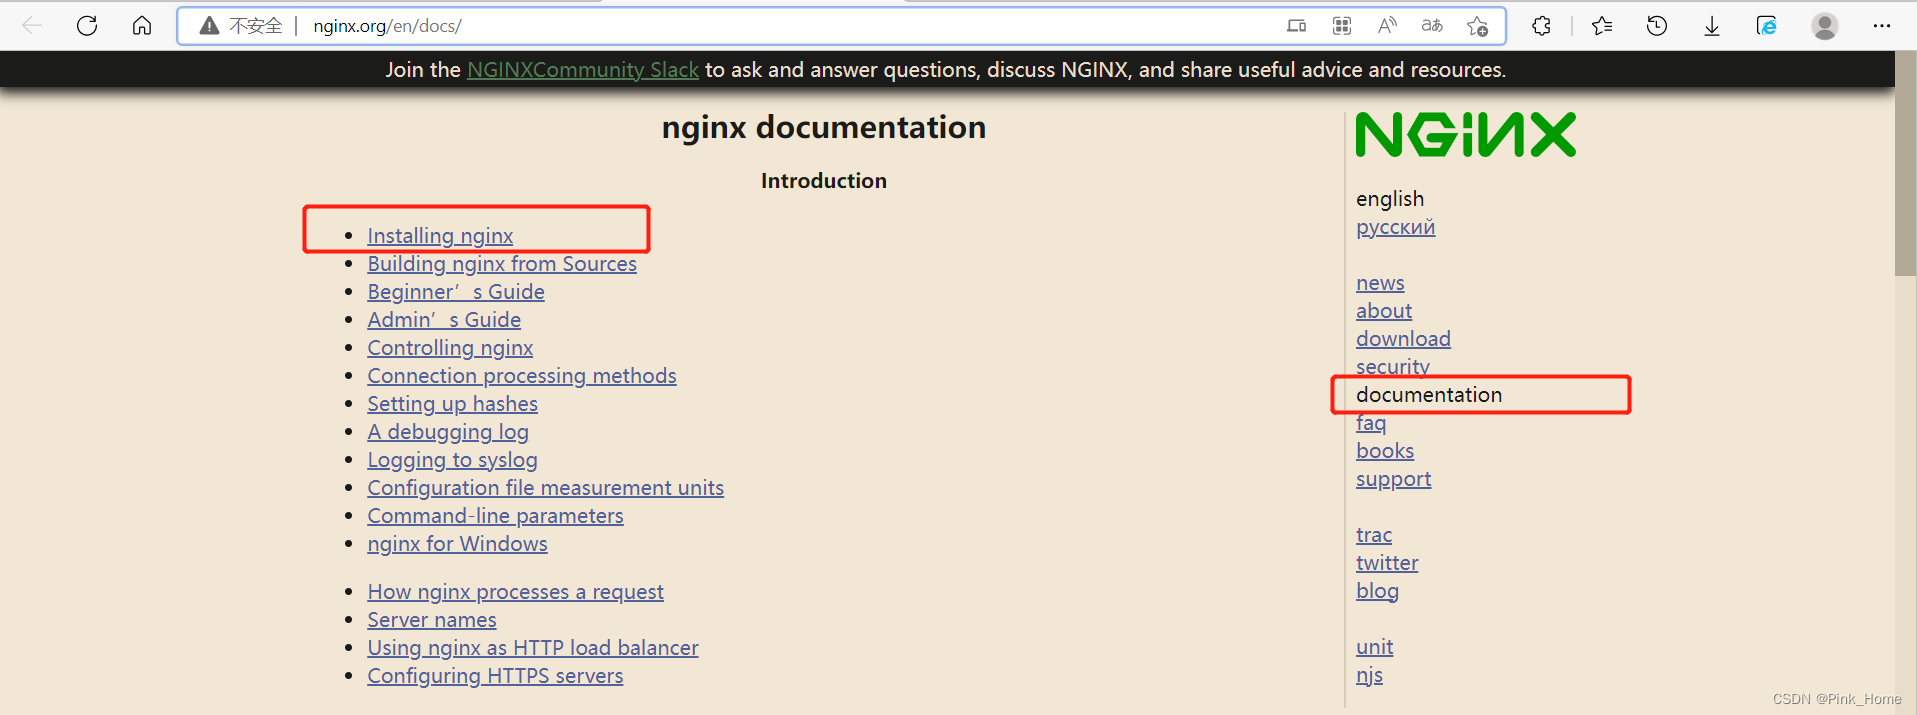This screenshot has width=1917, height=715.
Task: Go to the about page in sidebar
Action: coord(1384,311)
